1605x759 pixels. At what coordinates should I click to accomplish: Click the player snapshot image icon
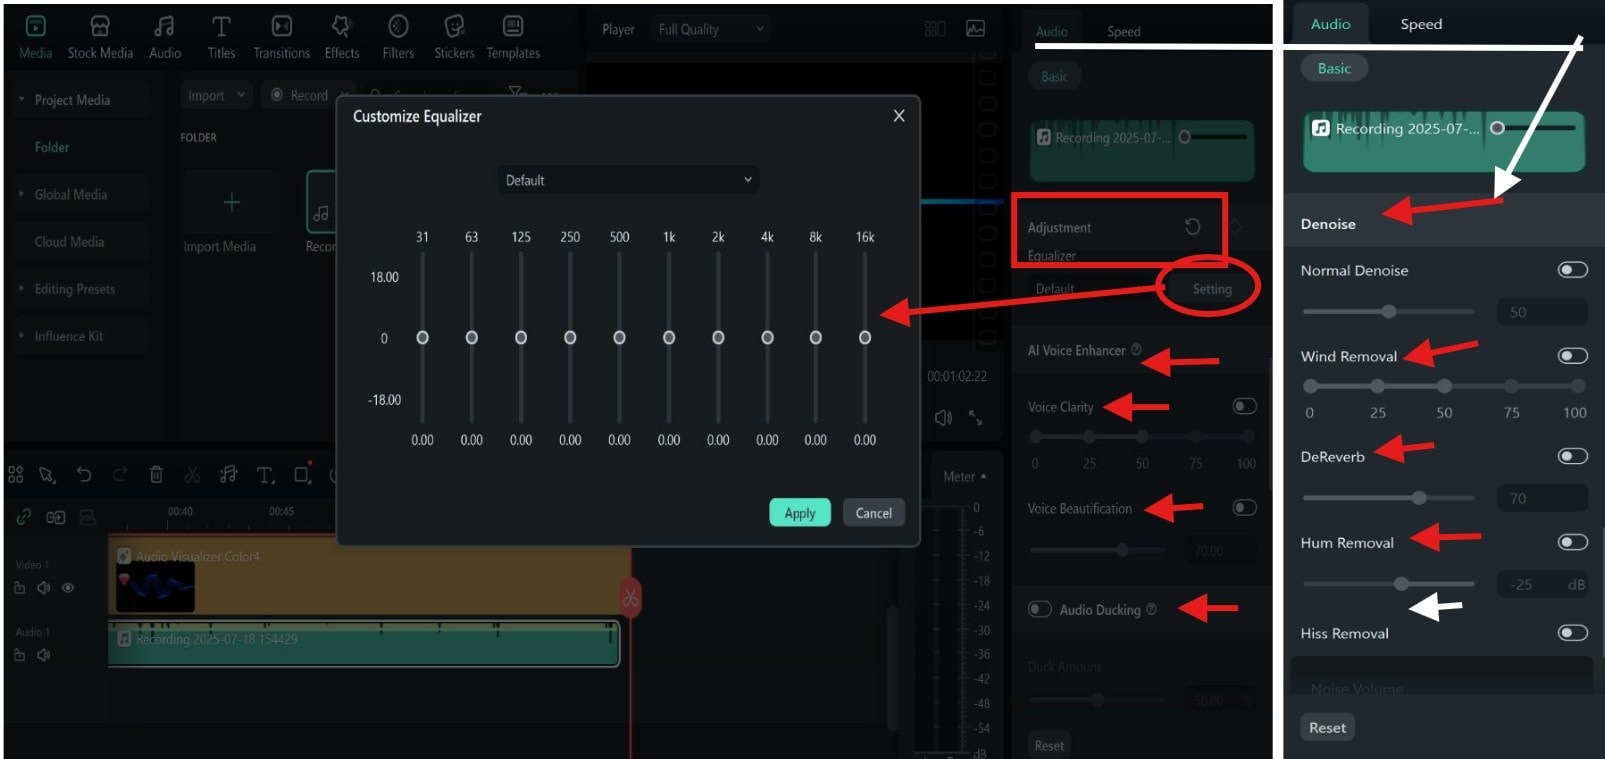[x=976, y=29]
